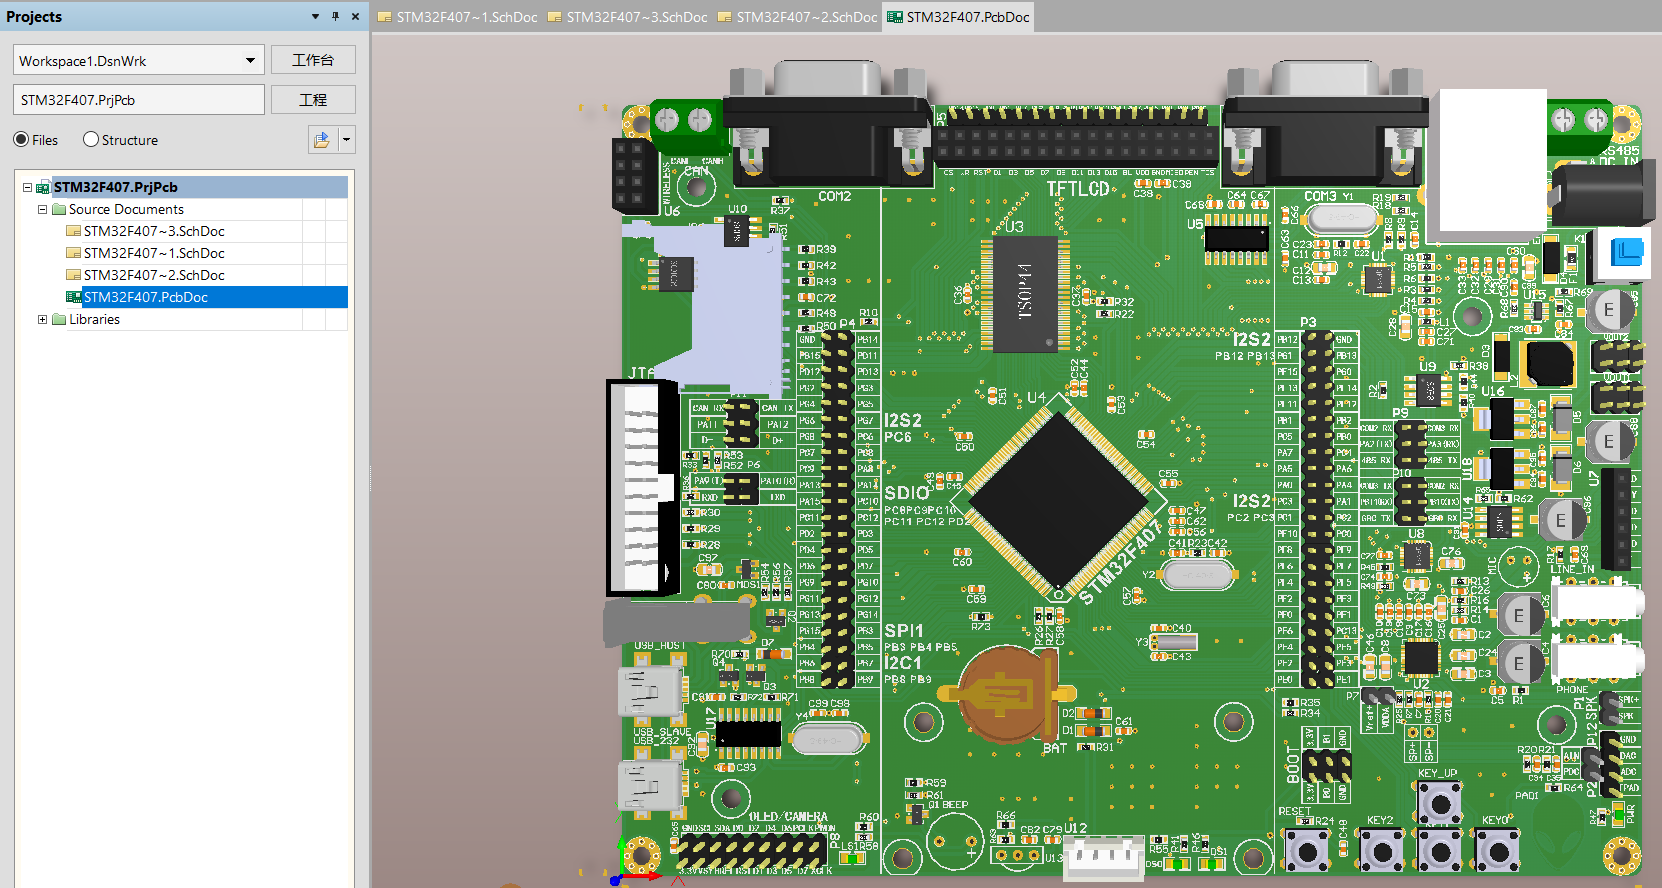Switch to the STM32F407~1.SchDoc tab
Image resolution: width=1662 pixels, height=888 pixels.
[457, 17]
